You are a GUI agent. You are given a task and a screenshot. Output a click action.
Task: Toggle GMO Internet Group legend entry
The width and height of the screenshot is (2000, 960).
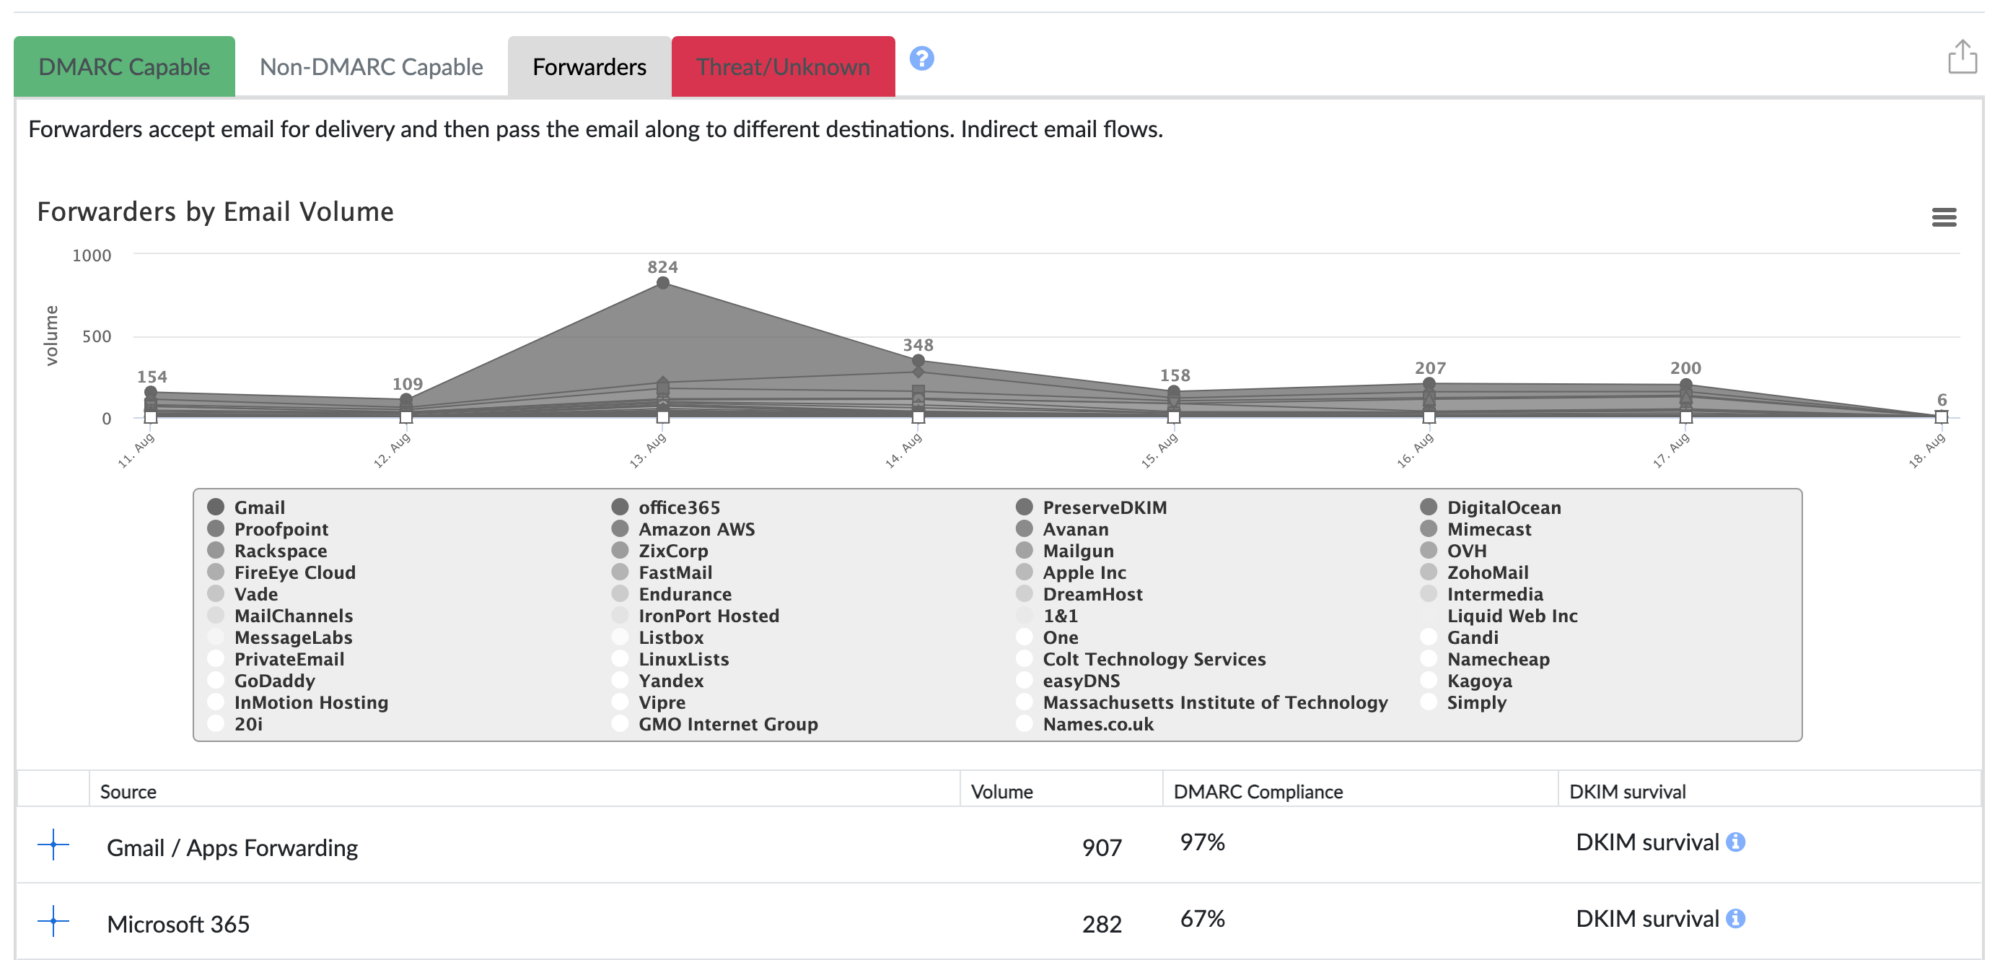[715, 724]
